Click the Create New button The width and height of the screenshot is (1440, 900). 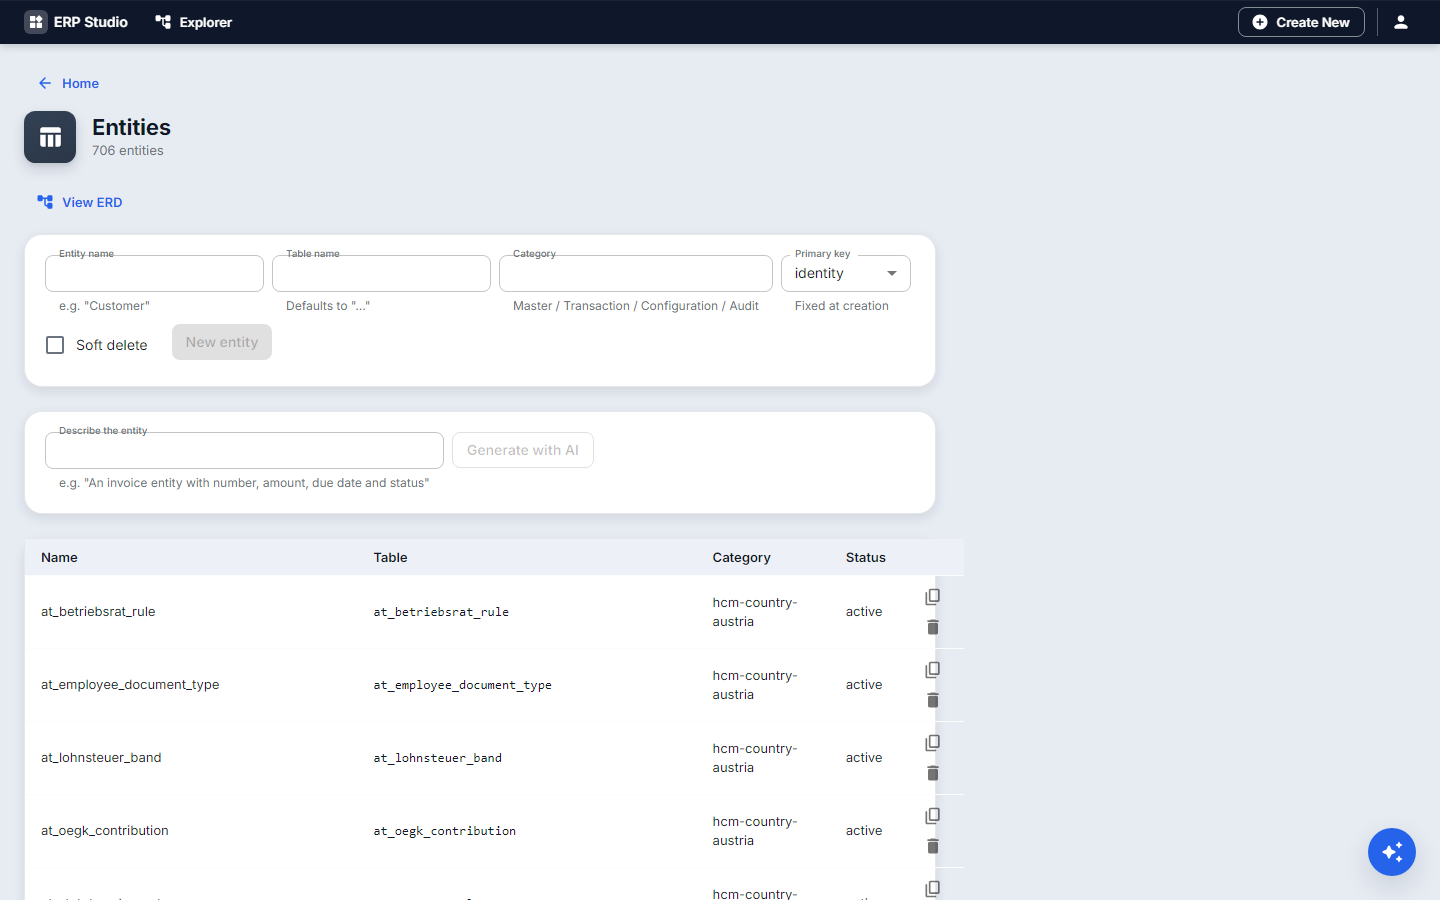(x=1301, y=22)
